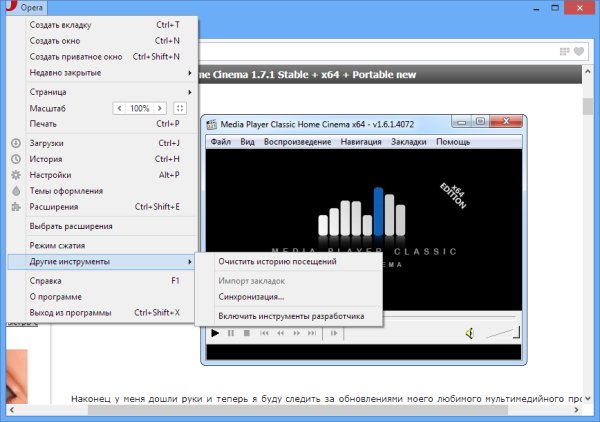This screenshot has height=422, width=600.
Task: Click the 100% zoom value field
Action: coord(140,108)
